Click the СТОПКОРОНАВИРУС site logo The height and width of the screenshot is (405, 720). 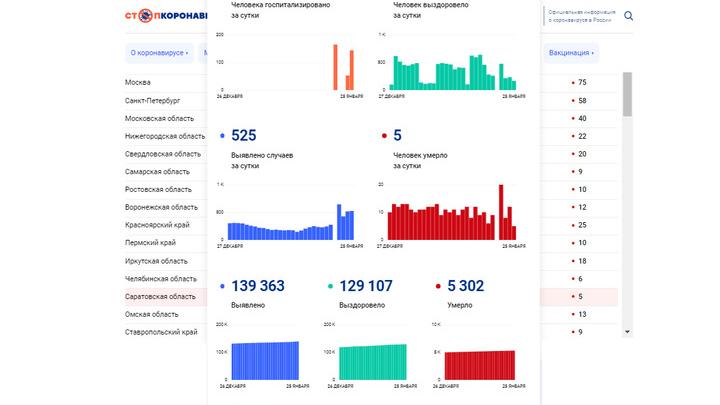coord(167,16)
